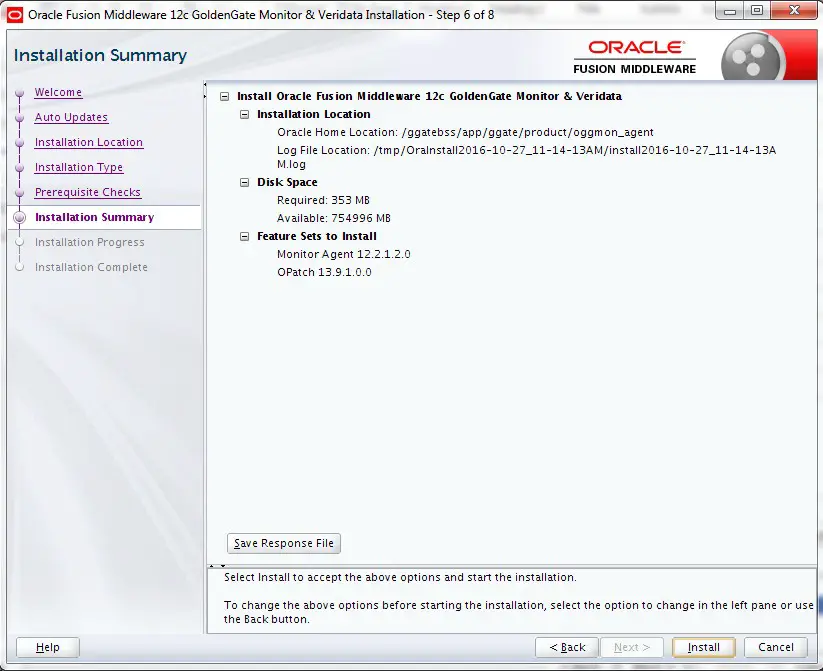This screenshot has width=823, height=671.
Task: Click the Installation Complete step bullet
Action: (19, 267)
